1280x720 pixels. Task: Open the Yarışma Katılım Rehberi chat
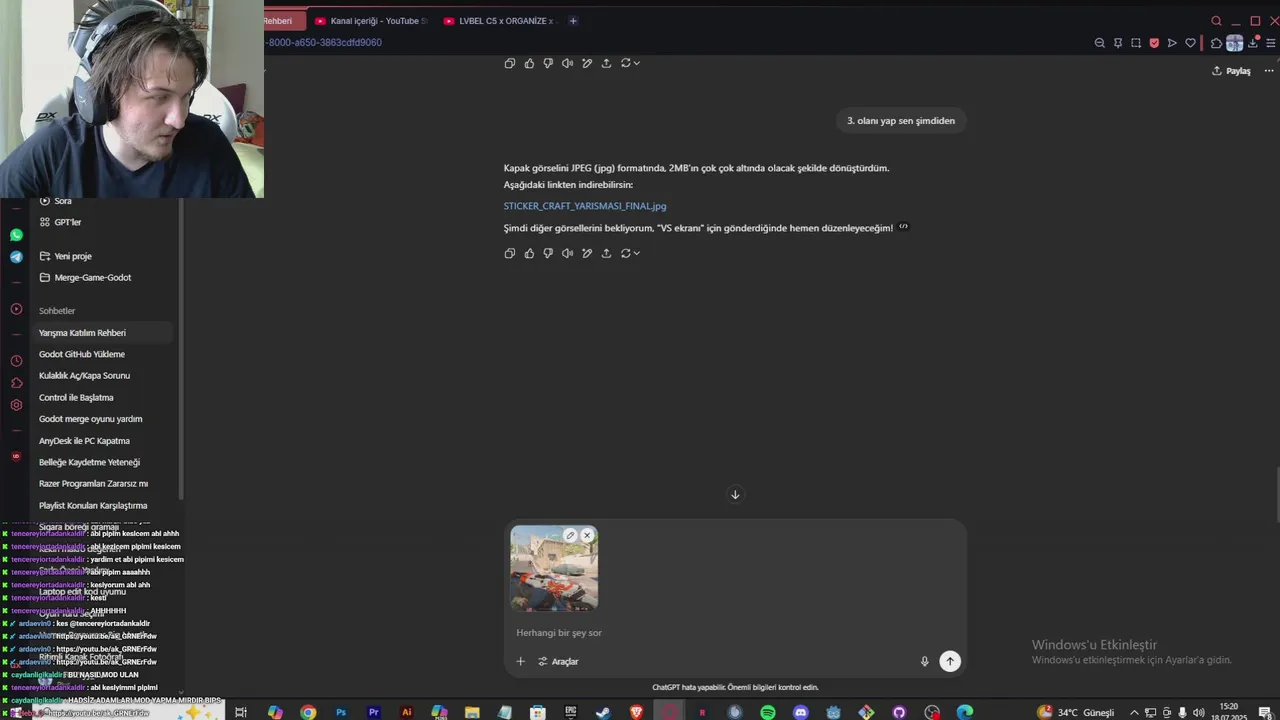coord(104,333)
